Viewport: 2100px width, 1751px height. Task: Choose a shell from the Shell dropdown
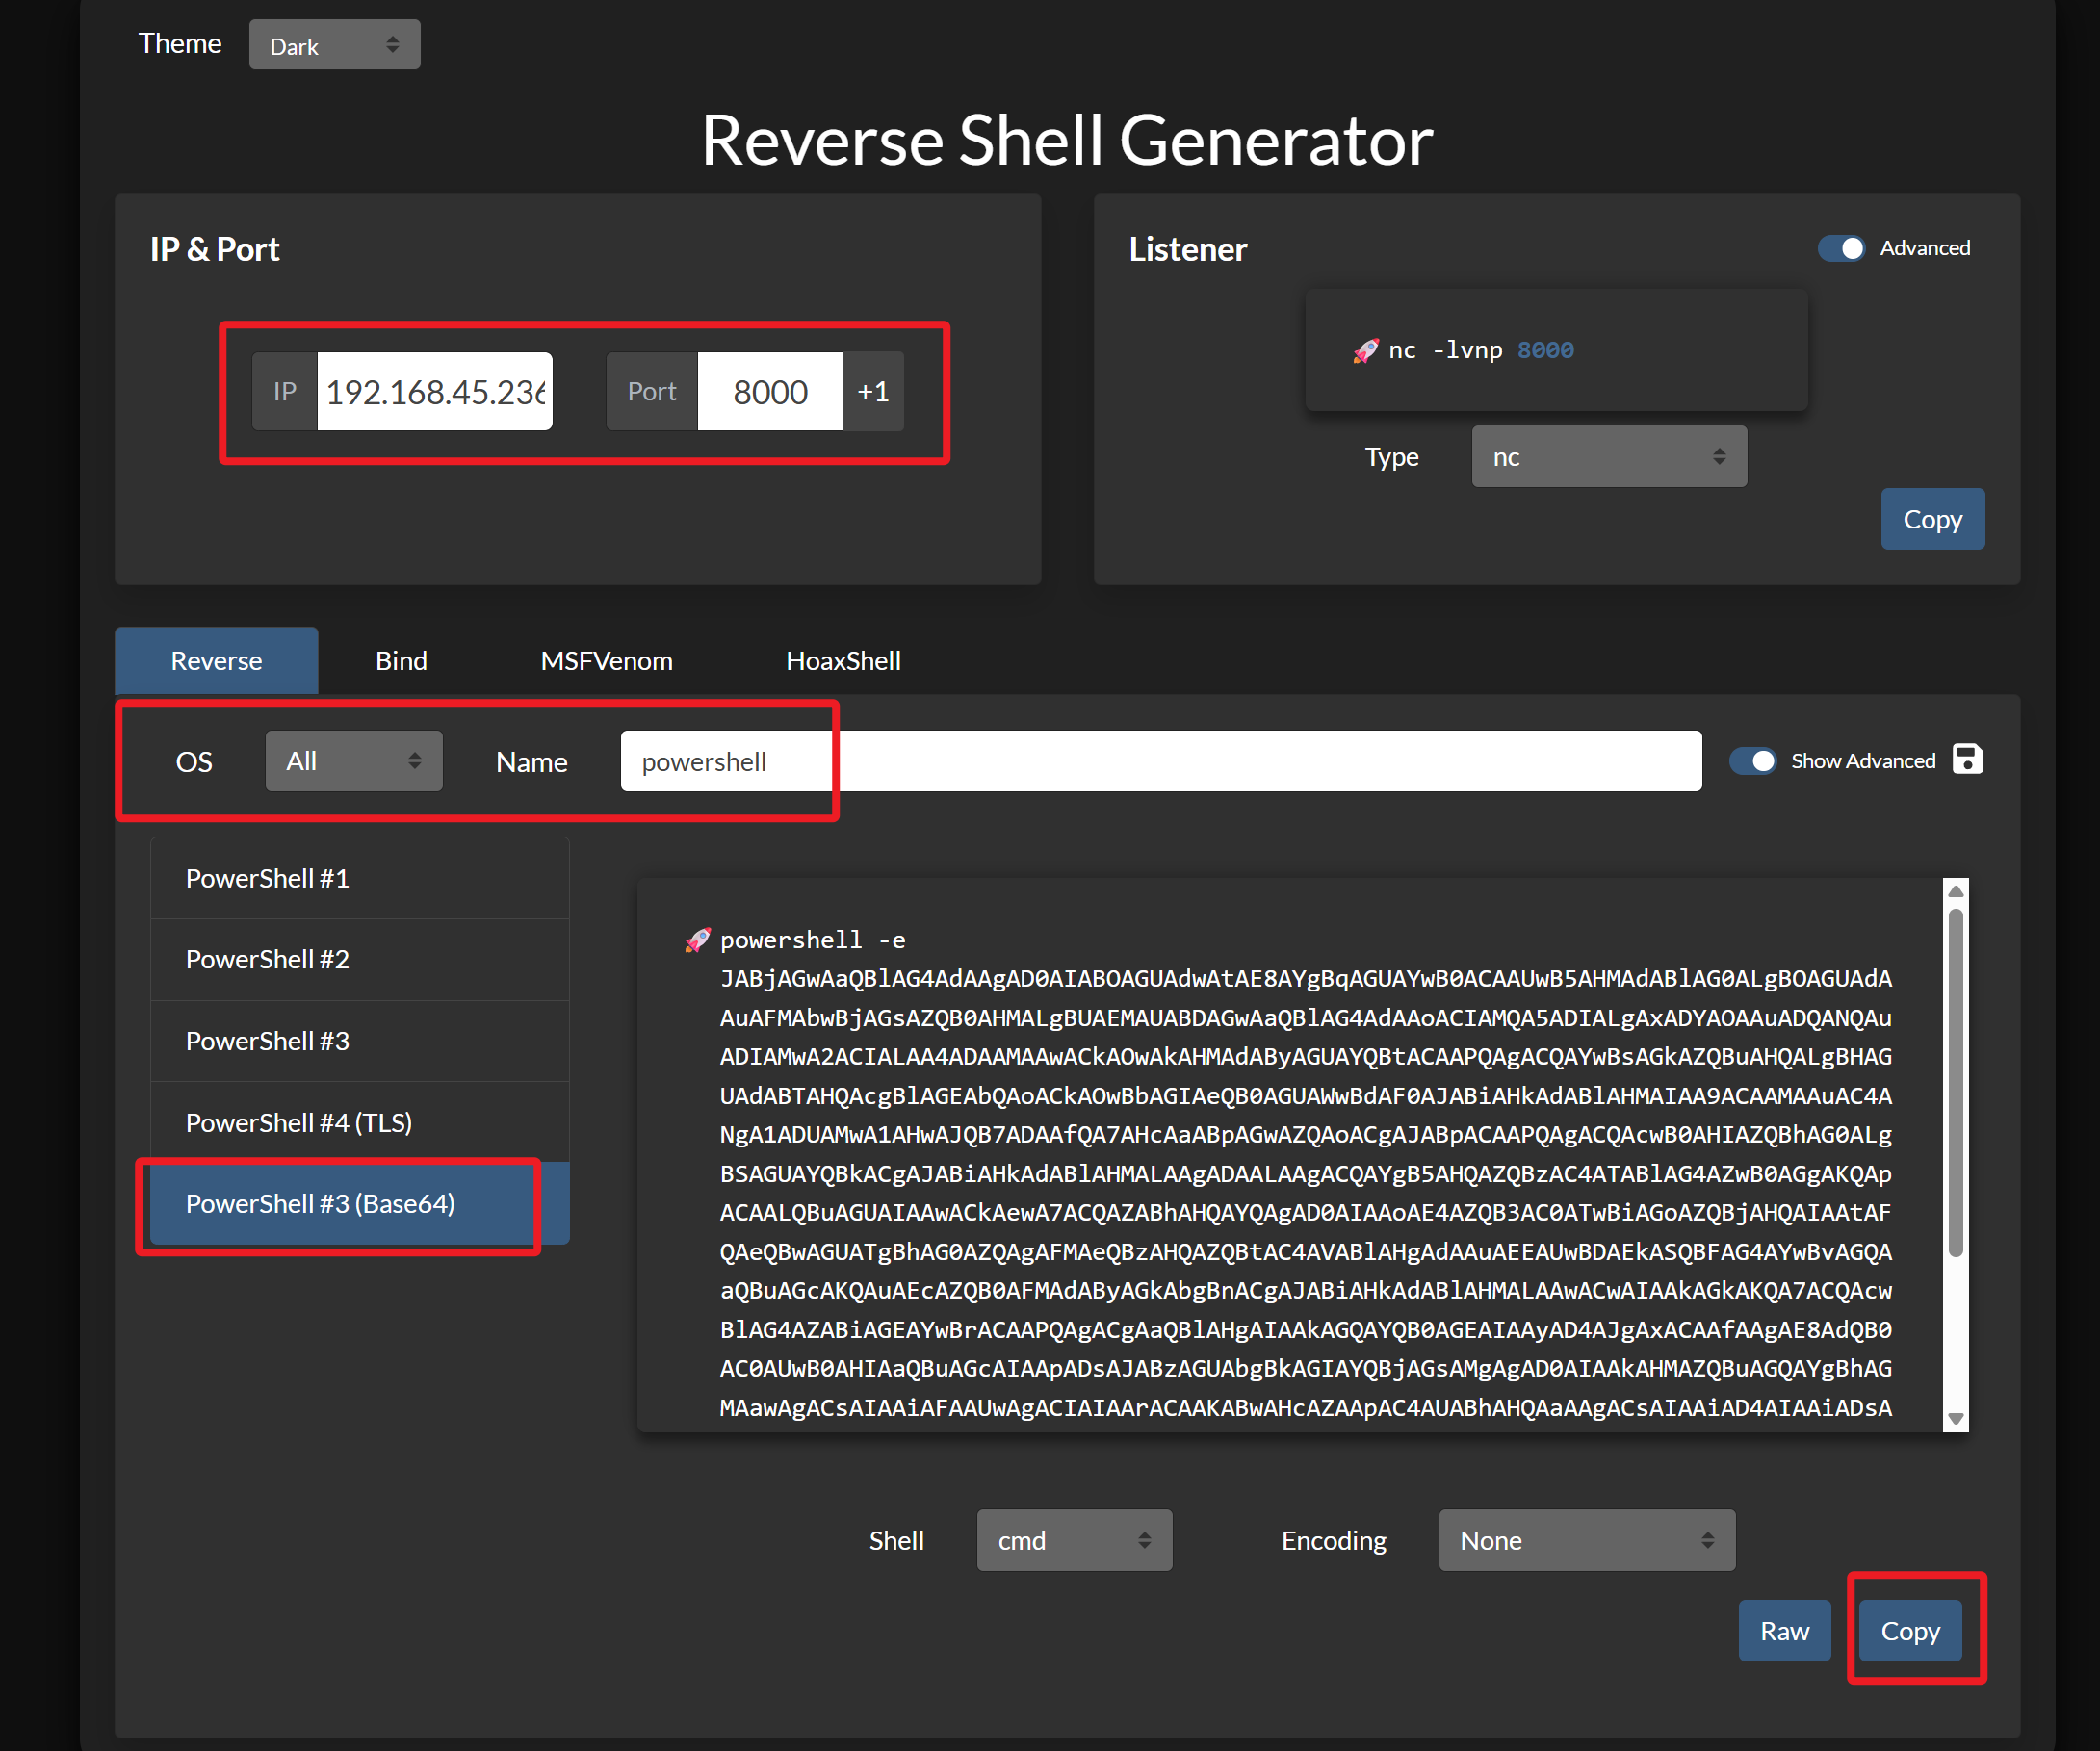[x=1073, y=1540]
